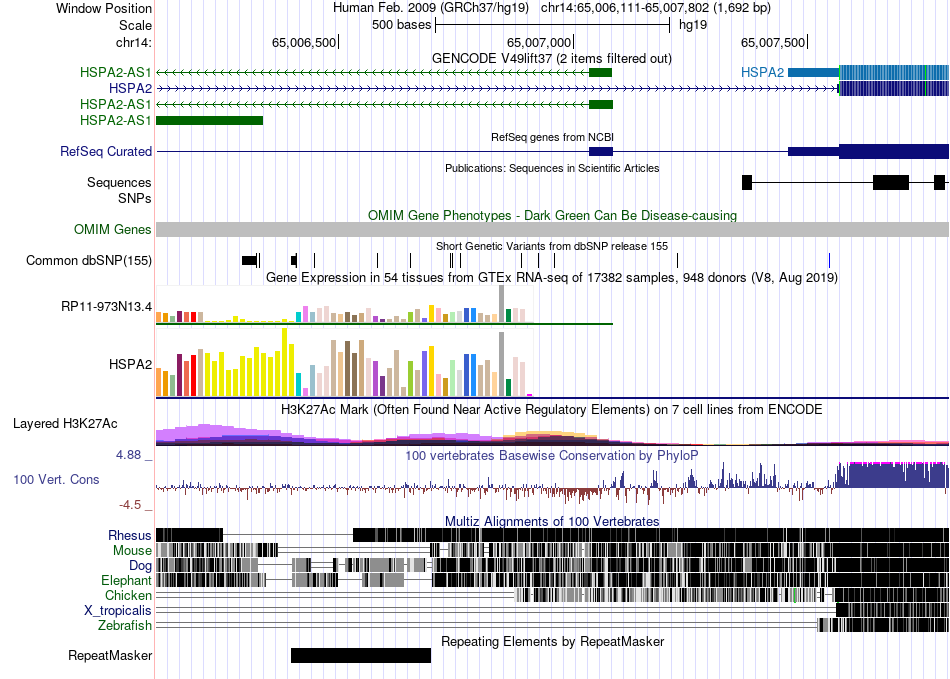The height and width of the screenshot is (679, 950).
Task: Click the Dog alignment label
Action: click(x=141, y=566)
